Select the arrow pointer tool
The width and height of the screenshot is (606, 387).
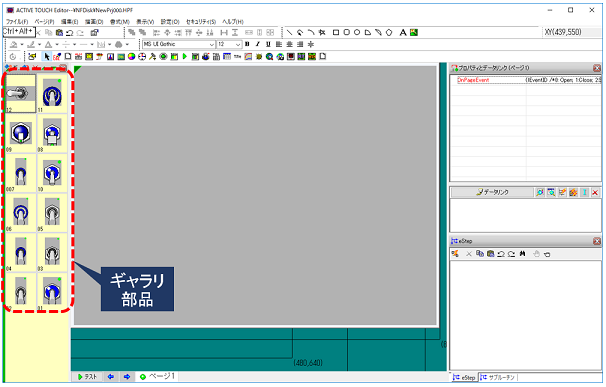coord(46,57)
